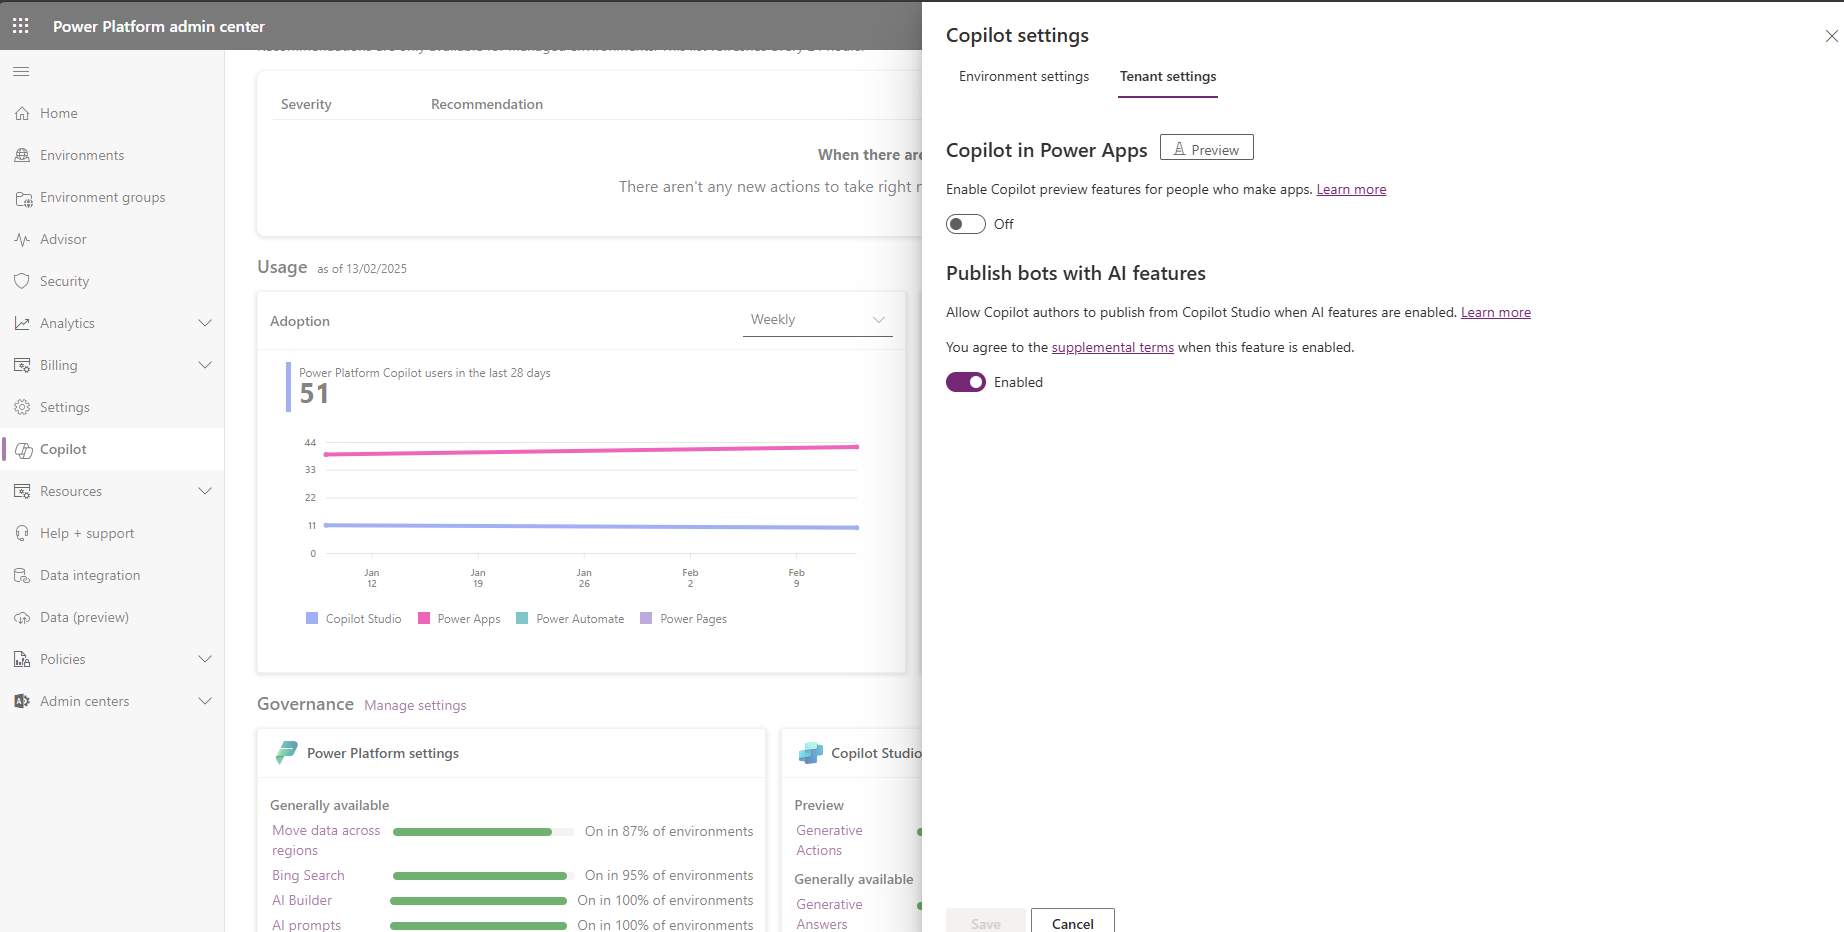
Task: Click the Policies icon in sidebar
Action: click(22, 659)
